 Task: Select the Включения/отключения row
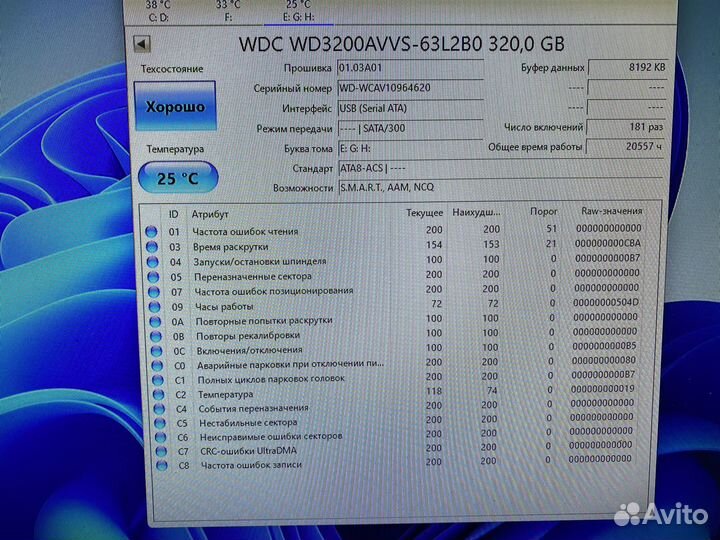click(394, 349)
